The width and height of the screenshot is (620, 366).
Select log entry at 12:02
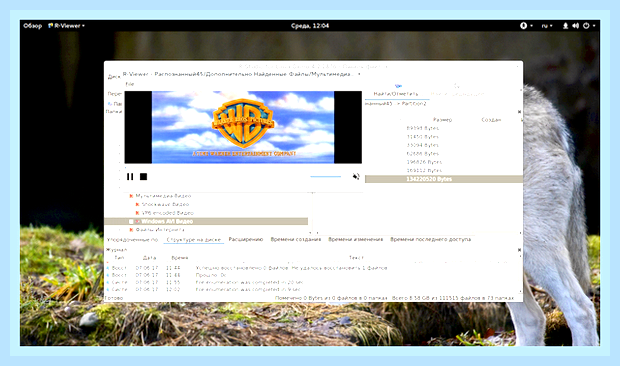(312, 289)
